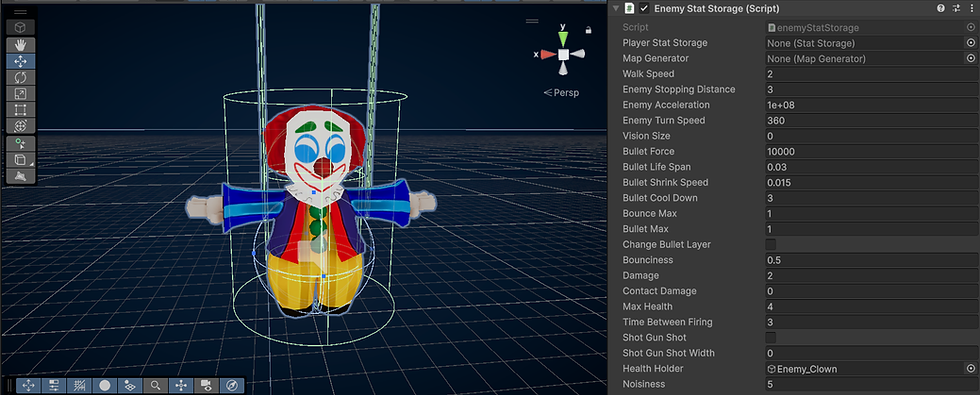Switch projection via the Persp label

tap(561, 92)
